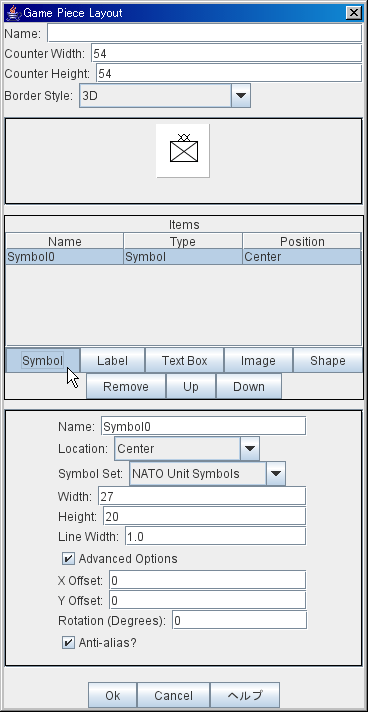Click the layout Name field at top

coord(204,33)
